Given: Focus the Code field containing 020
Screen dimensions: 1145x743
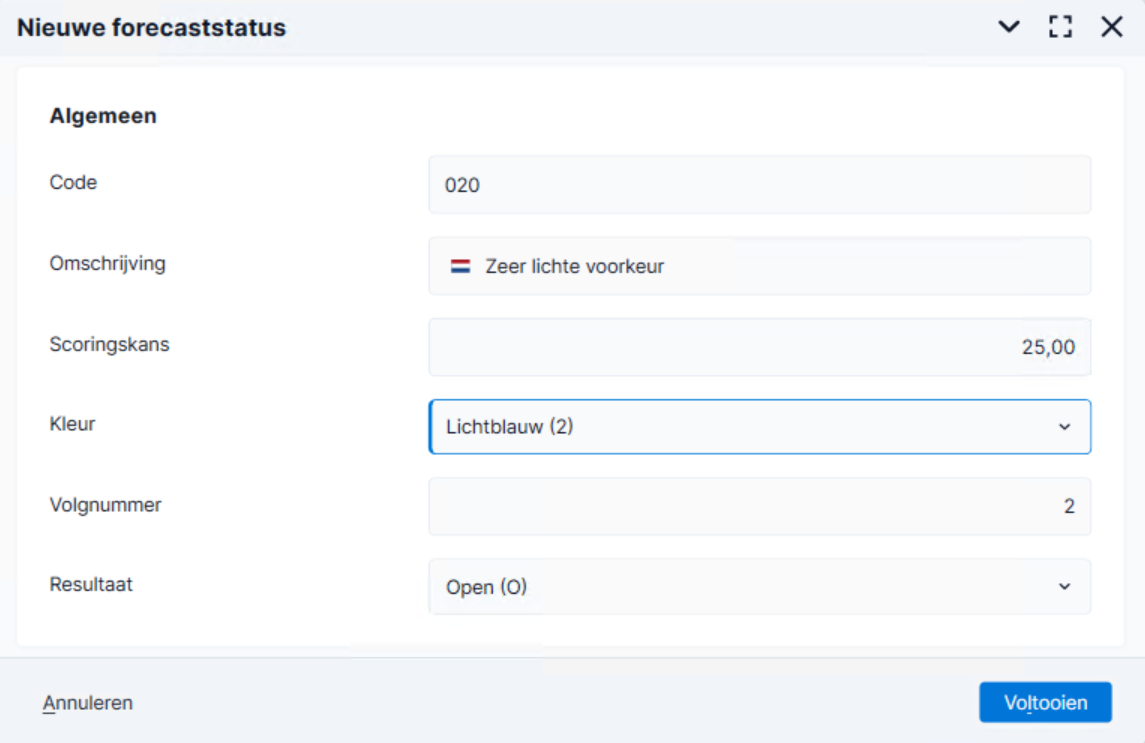Looking at the screenshot, I should 759,185.
